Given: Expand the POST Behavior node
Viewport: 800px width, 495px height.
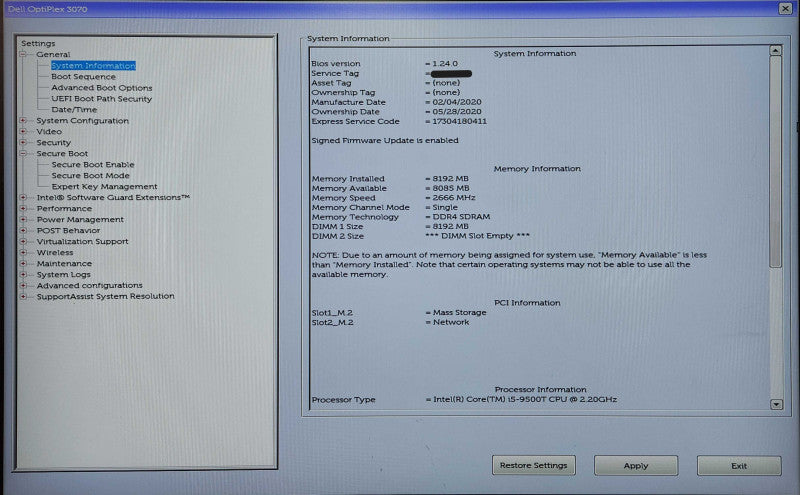Looking at the screenshot, I should click(x=23, y=231).
